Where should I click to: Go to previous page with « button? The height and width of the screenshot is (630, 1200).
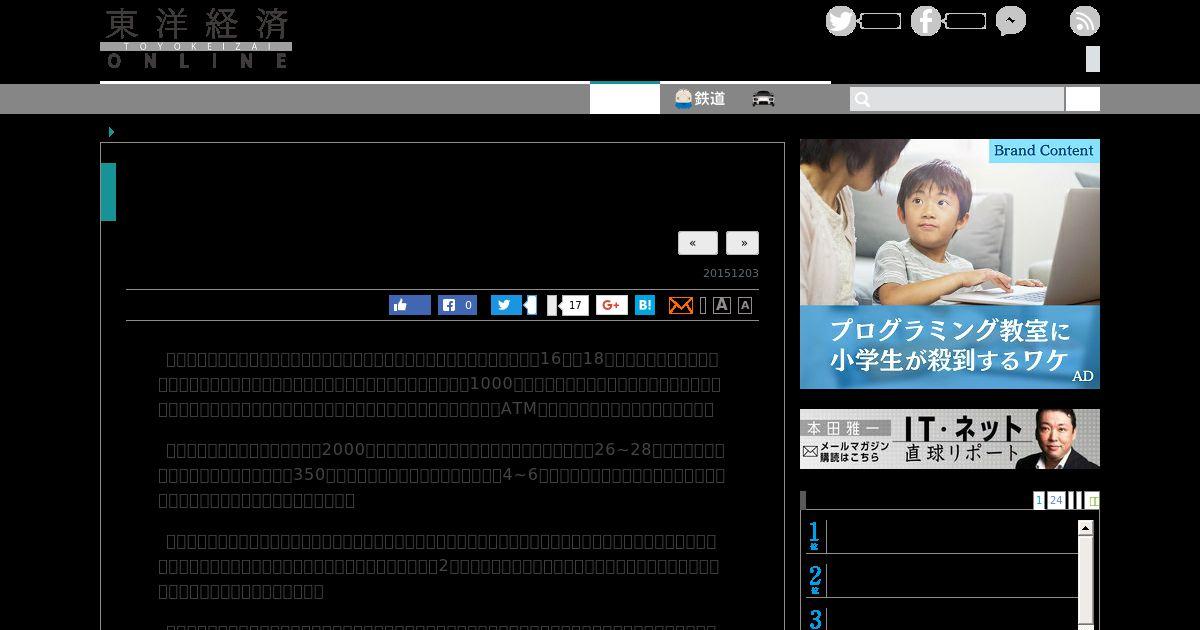698,243
